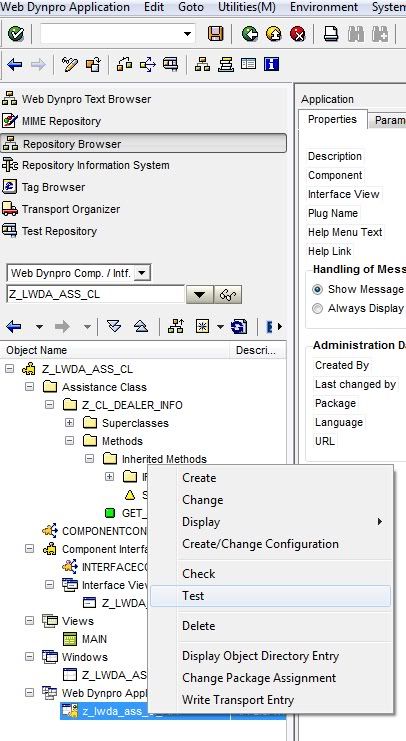Select the Always Display radio button
The width and height of the screenshot is (406, 741).
click(x=318, y=309)
